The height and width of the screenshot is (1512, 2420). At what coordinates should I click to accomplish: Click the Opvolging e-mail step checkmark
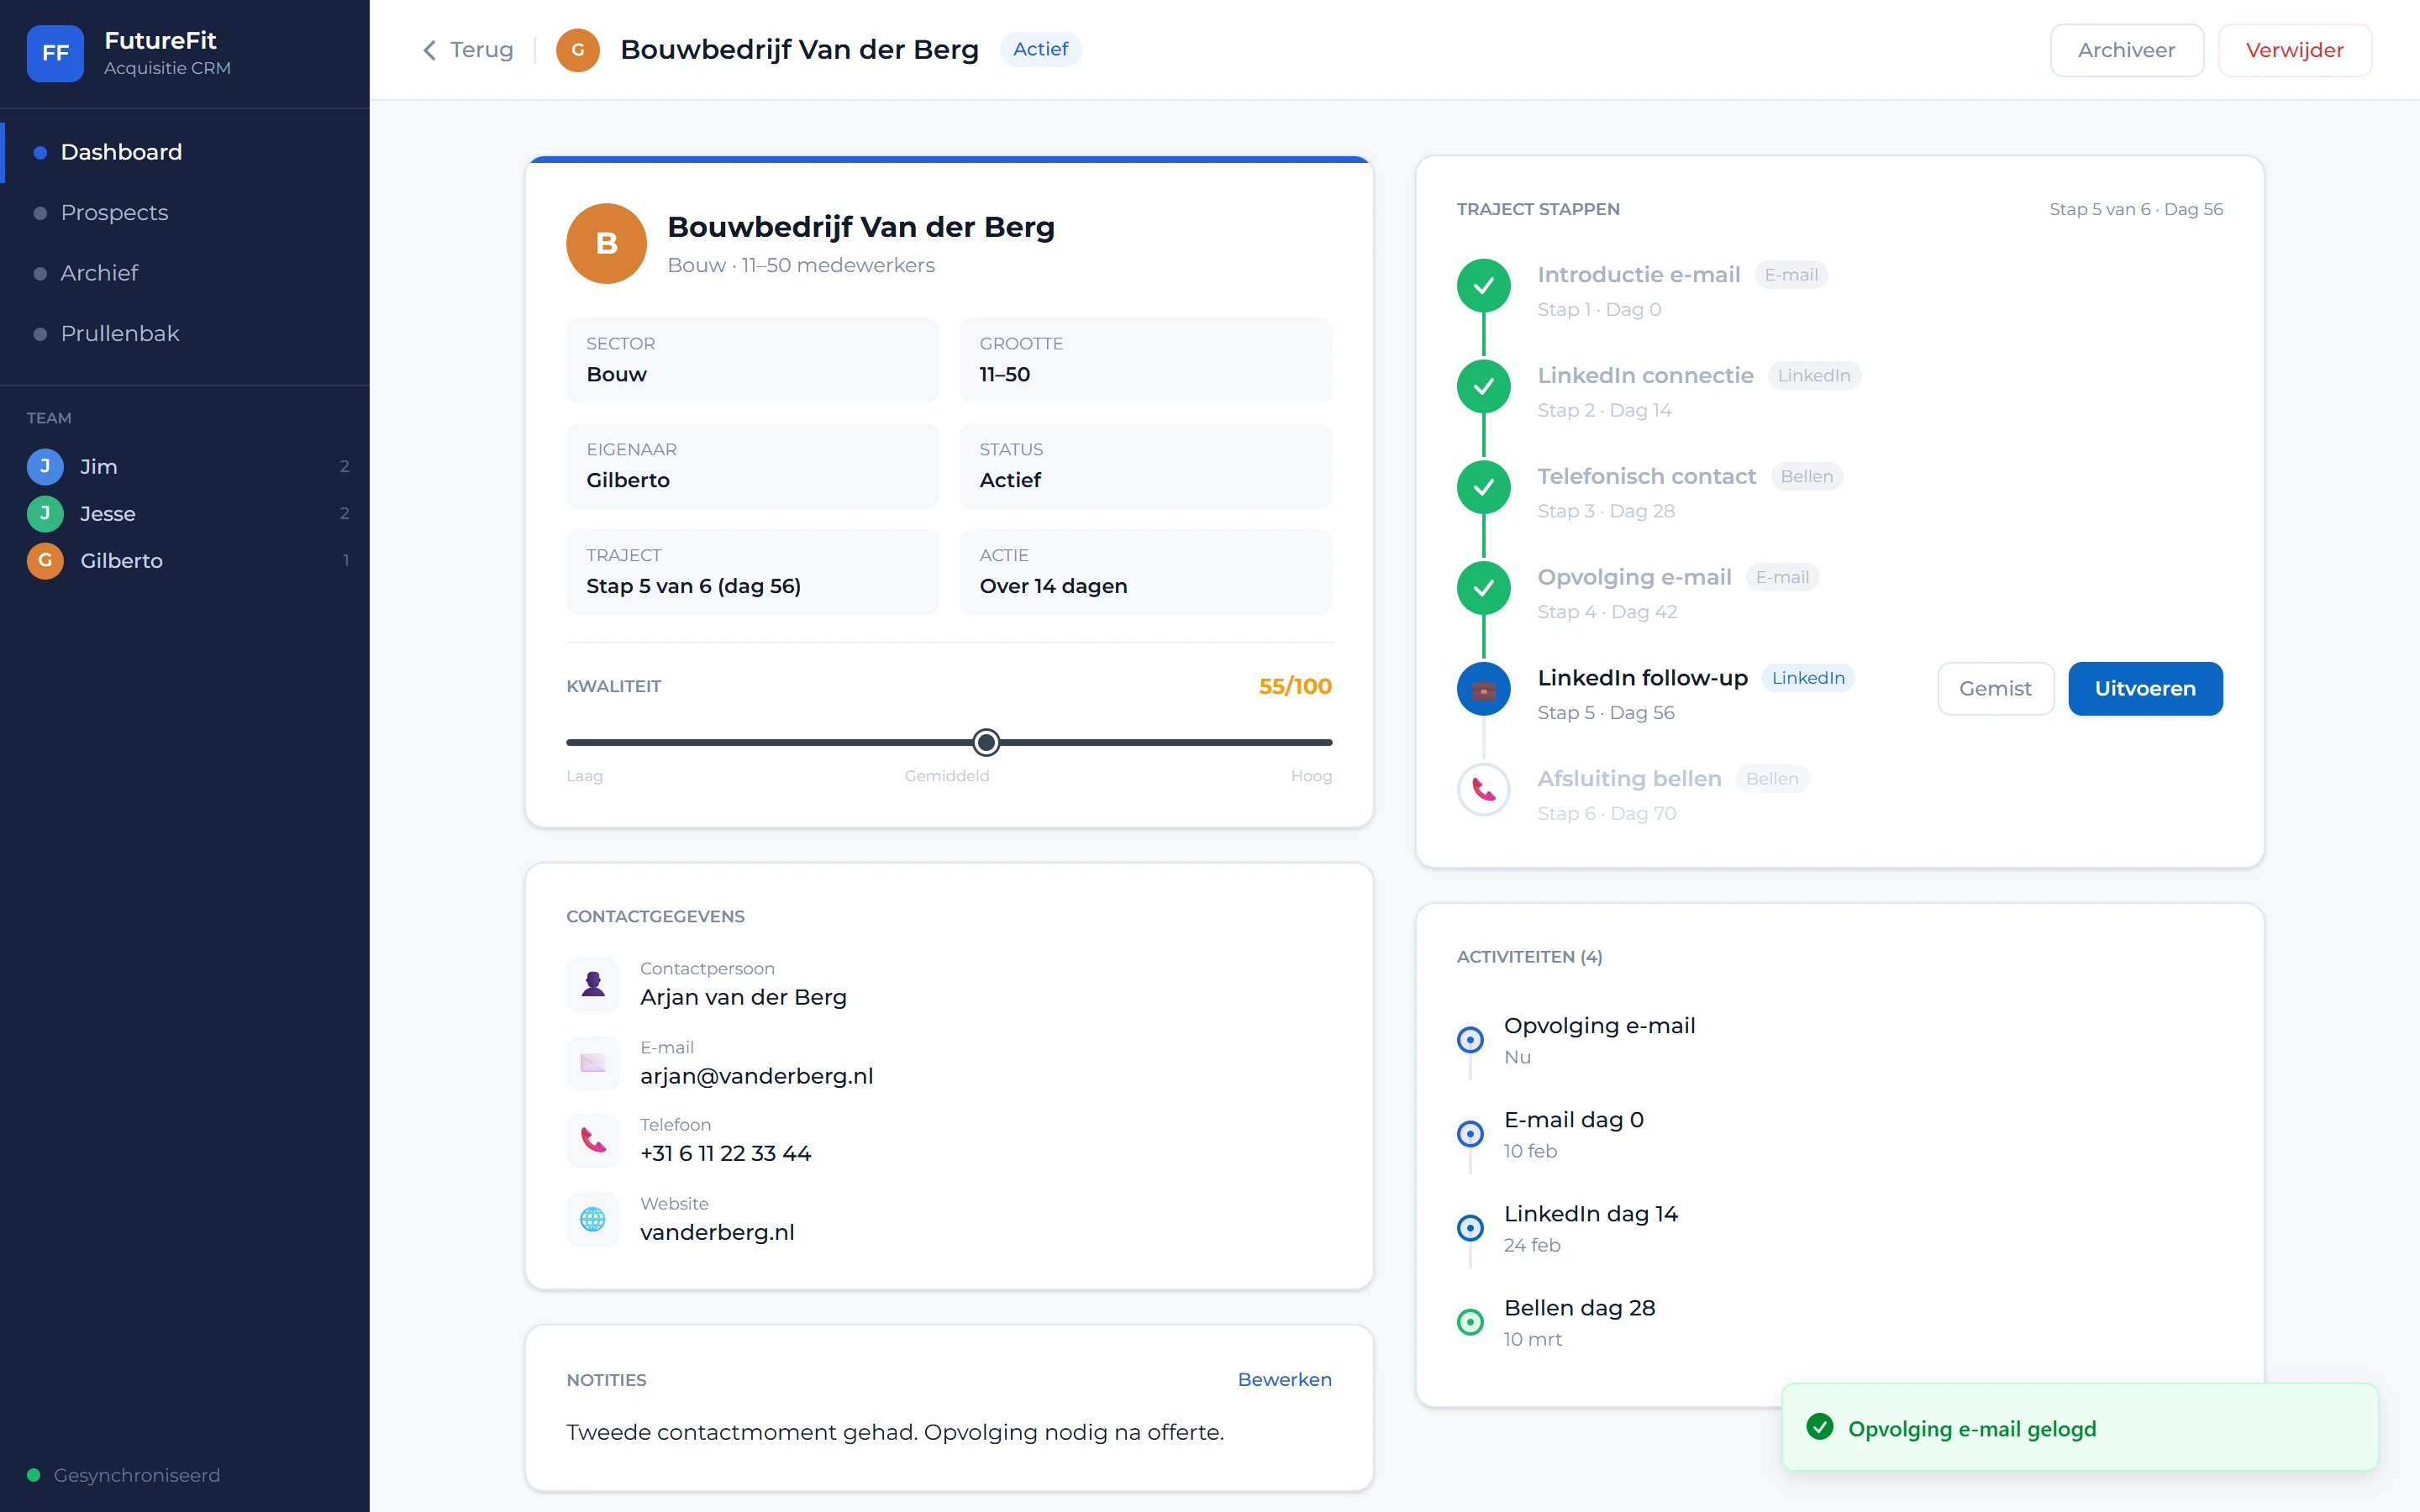[1484, 588]
